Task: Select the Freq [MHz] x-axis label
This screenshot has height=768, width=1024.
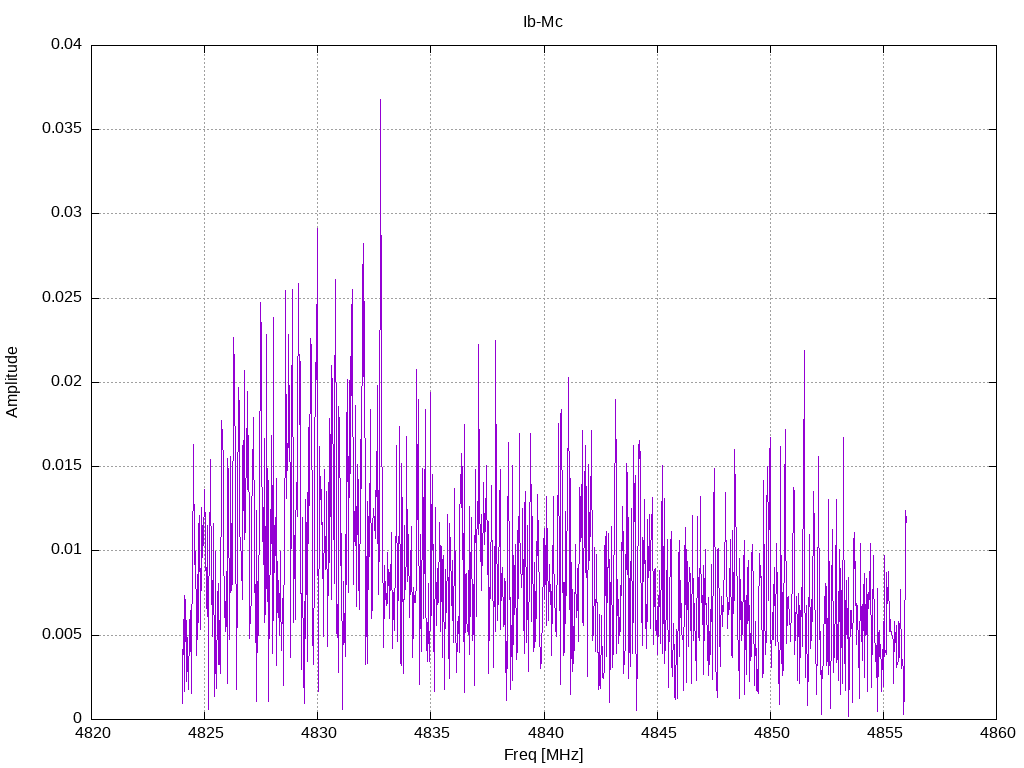Action: (x=543, y=755)
